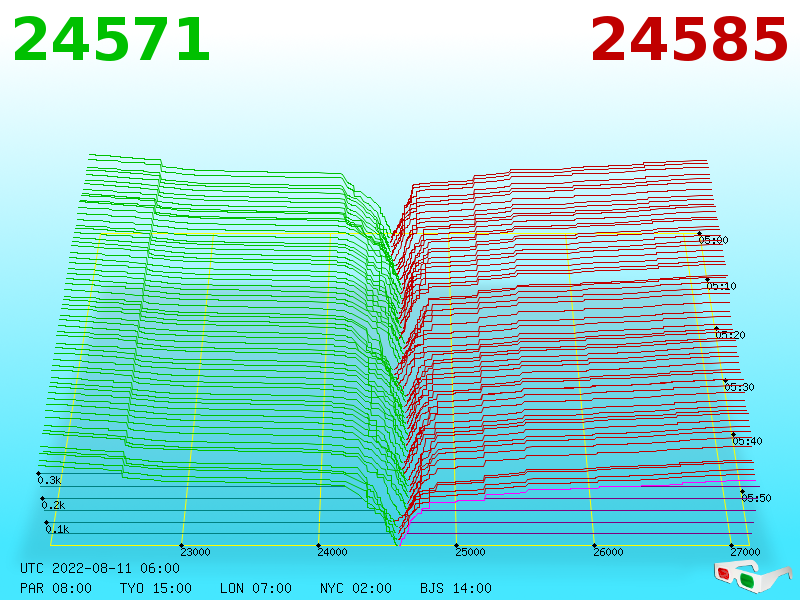Click the 26000 price axis label

pyautogui.click(x=608, y=552)
